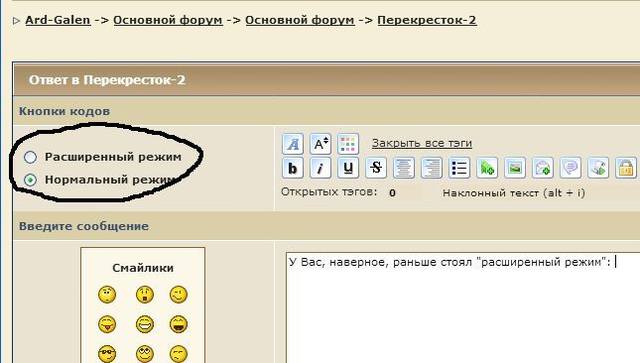Center-align text icon

click(404, 168)
